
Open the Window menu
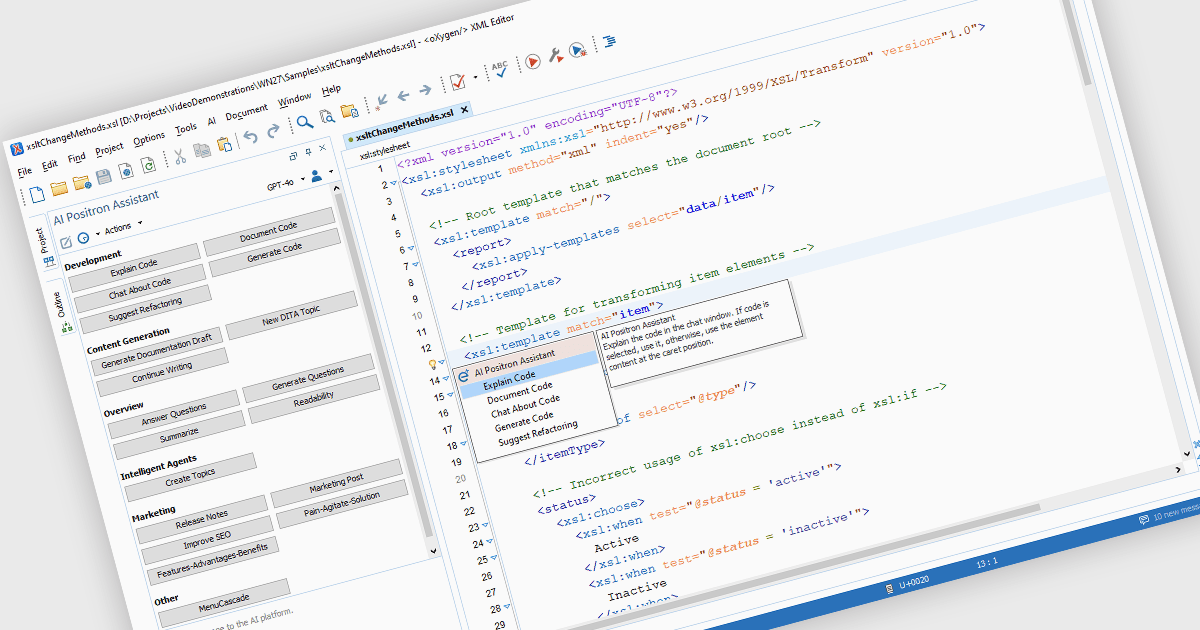click(x=294, y=99)
